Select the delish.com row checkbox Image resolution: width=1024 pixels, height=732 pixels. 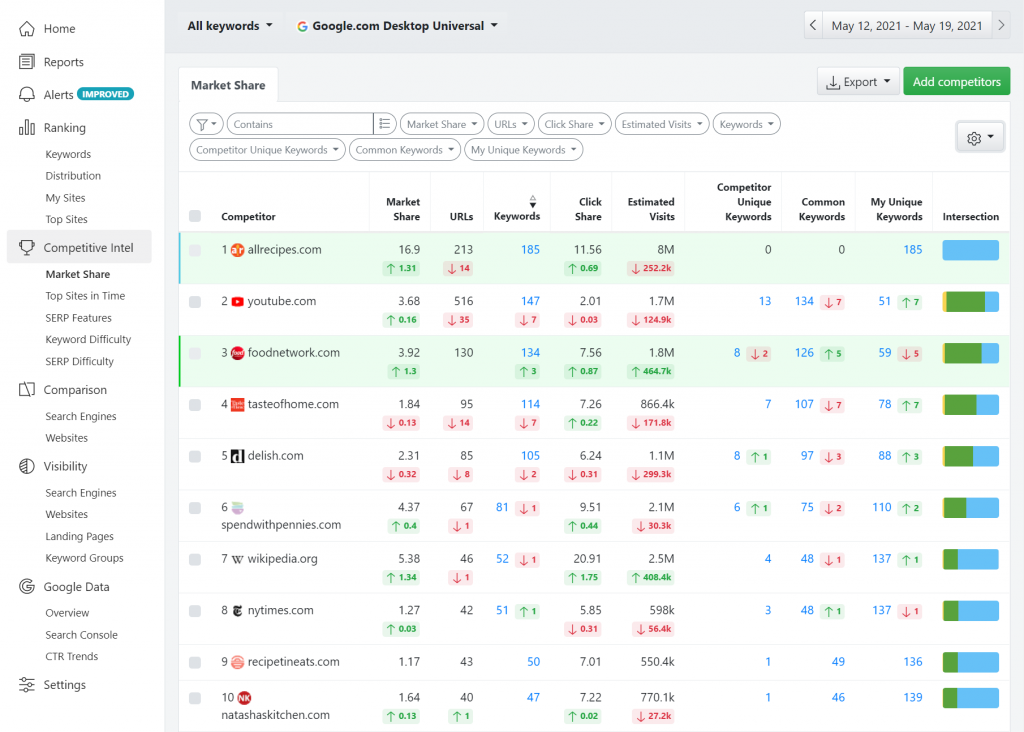pyautogui.click(x=195, y=456)
